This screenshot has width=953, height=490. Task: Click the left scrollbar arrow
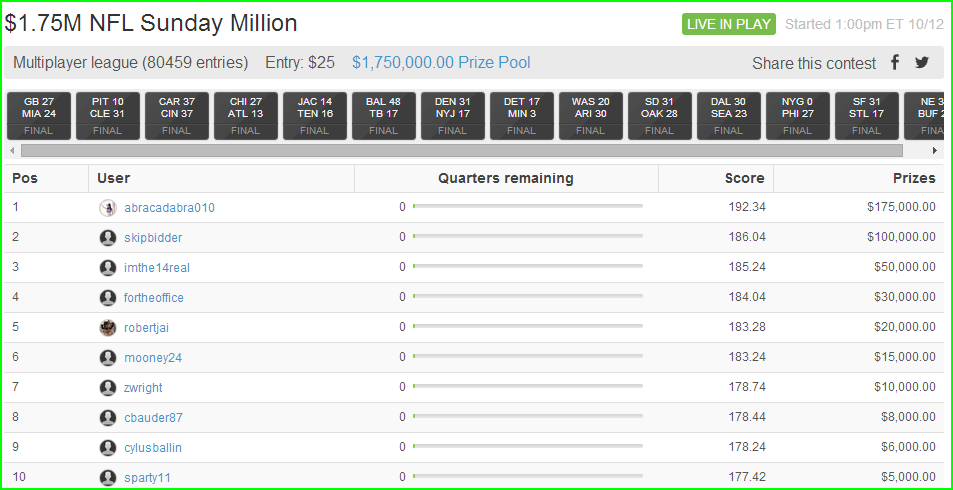coord(12,150)
